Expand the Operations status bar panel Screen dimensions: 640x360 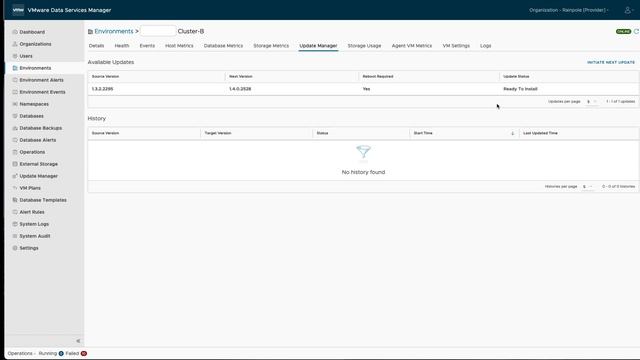click(22, 353)
